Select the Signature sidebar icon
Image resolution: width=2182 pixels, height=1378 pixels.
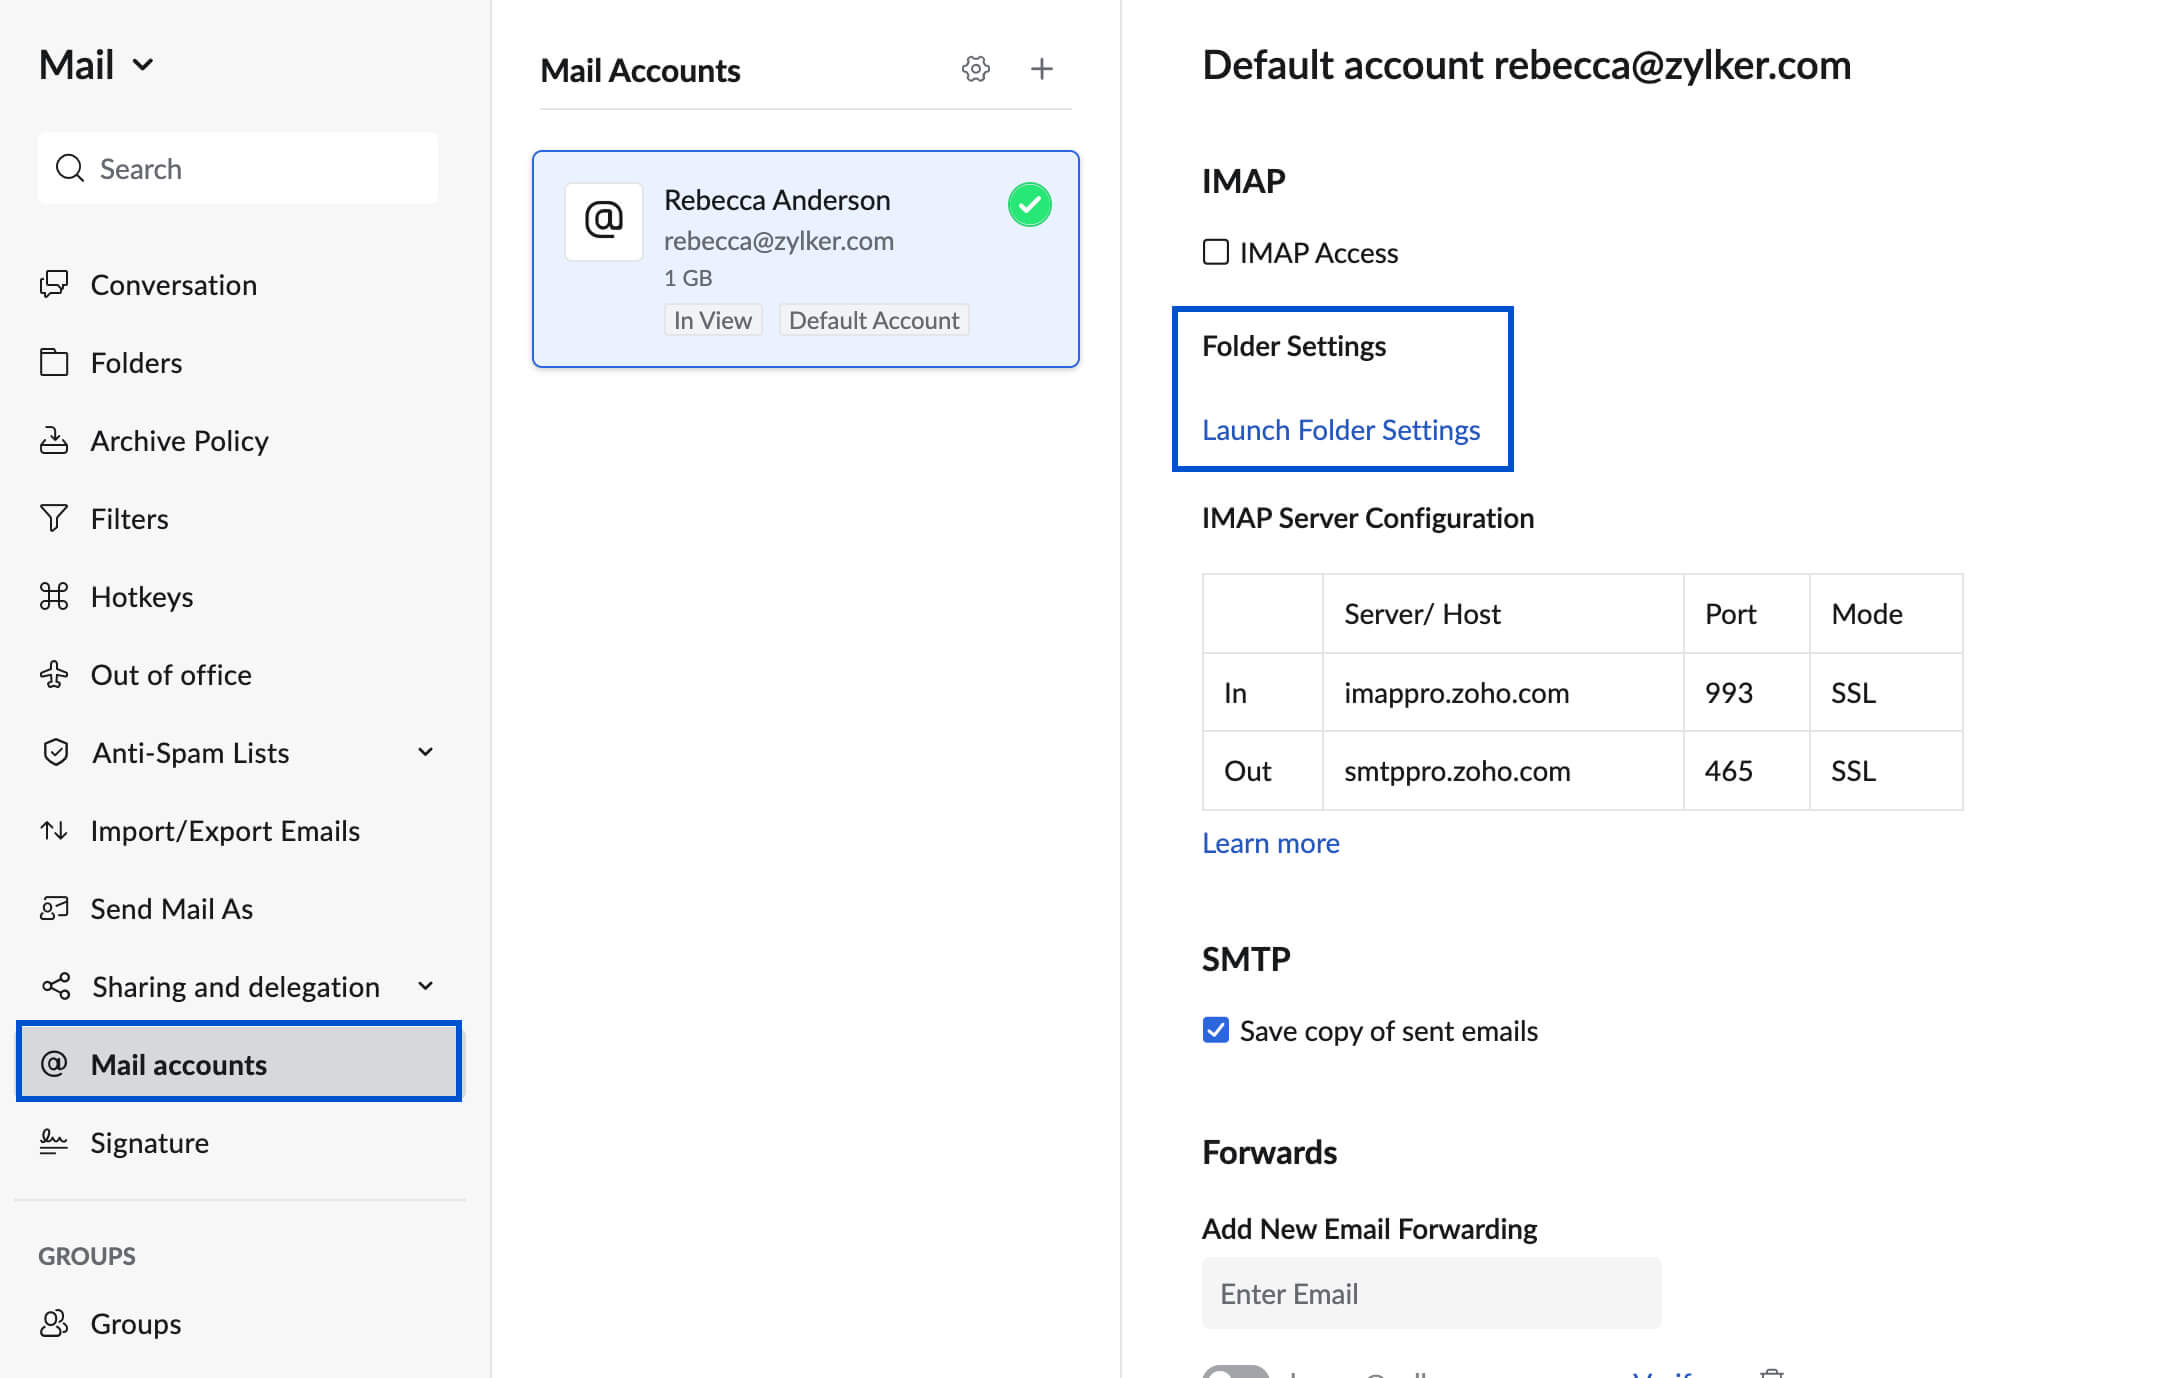click(52, 1141)
